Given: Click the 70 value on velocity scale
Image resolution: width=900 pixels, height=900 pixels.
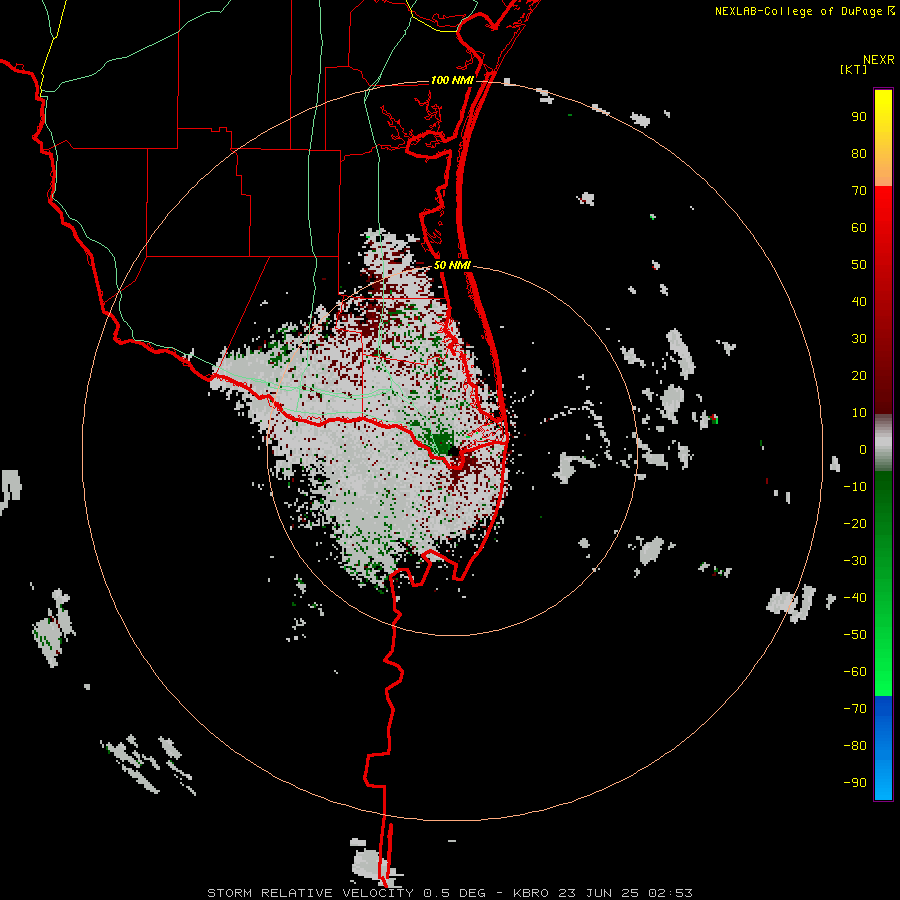Looking at the screenshot, I should point(859,191).
